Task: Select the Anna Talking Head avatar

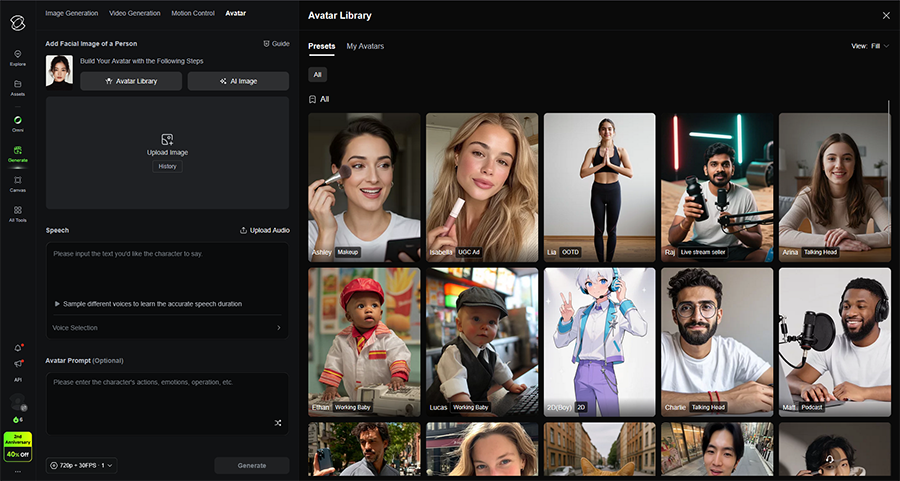Action: pos(835,187)
